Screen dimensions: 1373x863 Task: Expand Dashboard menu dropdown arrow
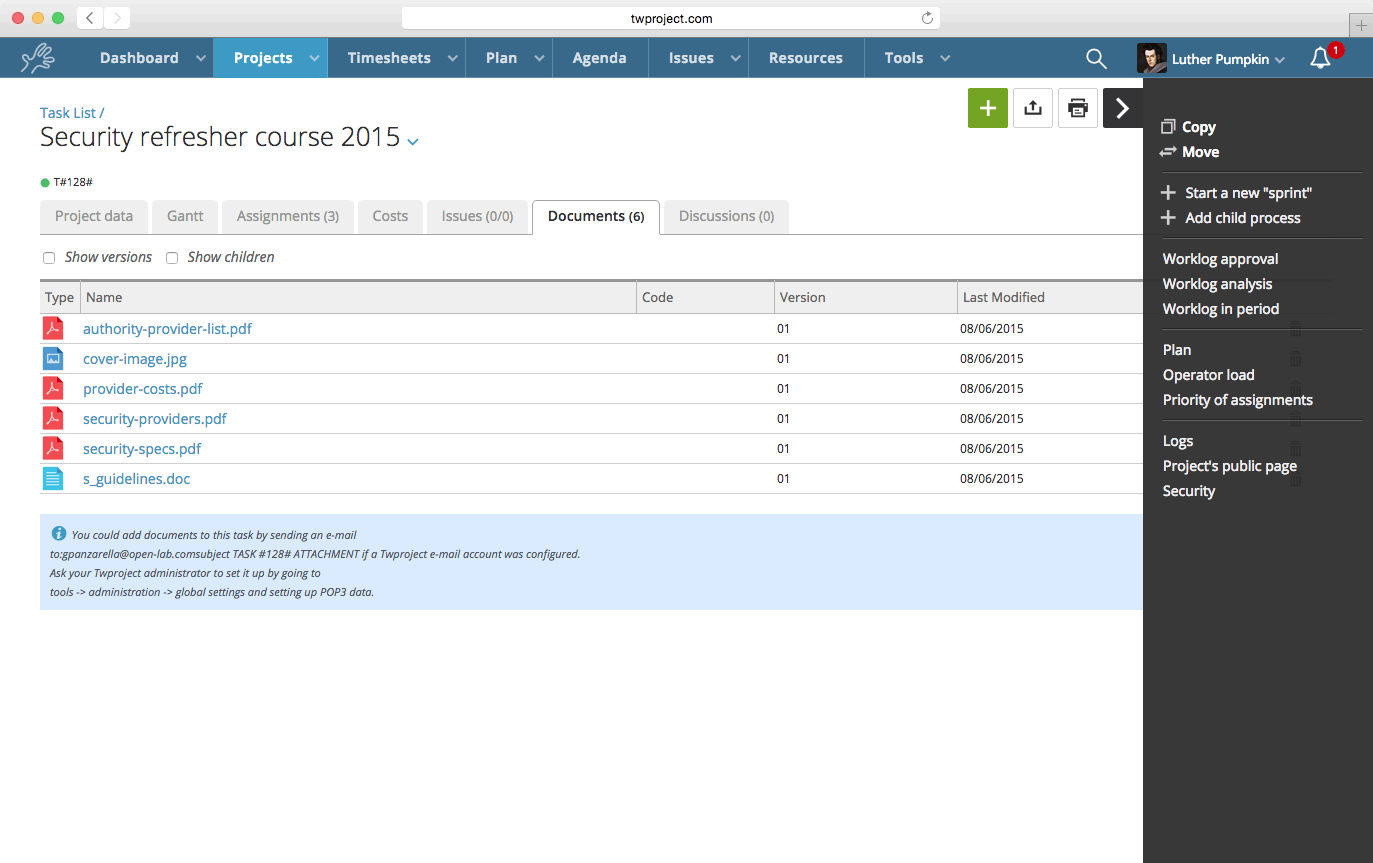(201, 59)
